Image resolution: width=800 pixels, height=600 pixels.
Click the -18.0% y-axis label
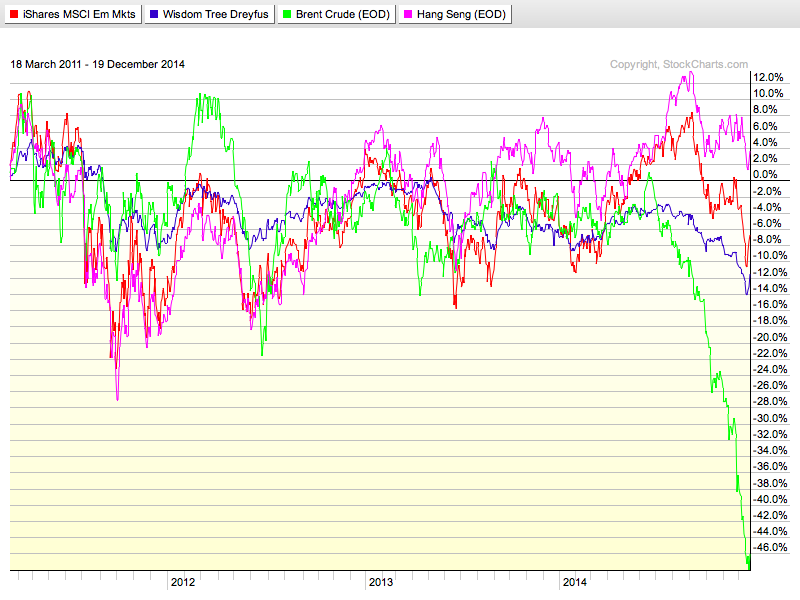(770, 320)
